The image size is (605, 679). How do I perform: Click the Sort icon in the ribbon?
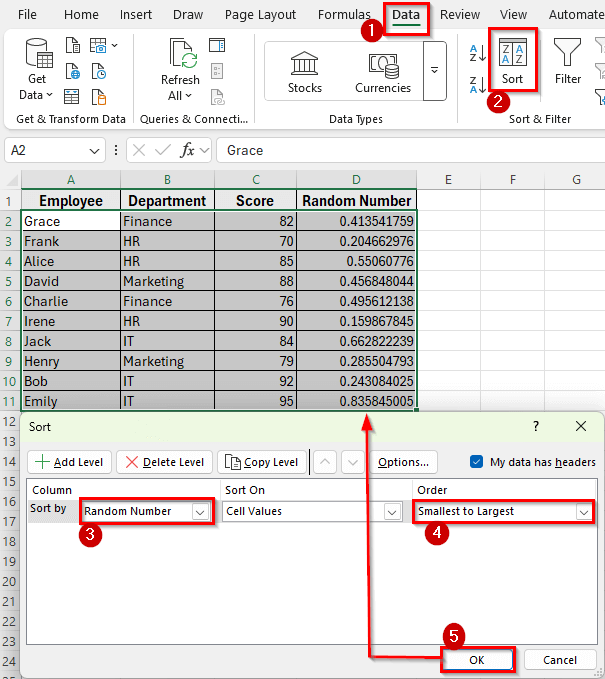tap(512, 60)
